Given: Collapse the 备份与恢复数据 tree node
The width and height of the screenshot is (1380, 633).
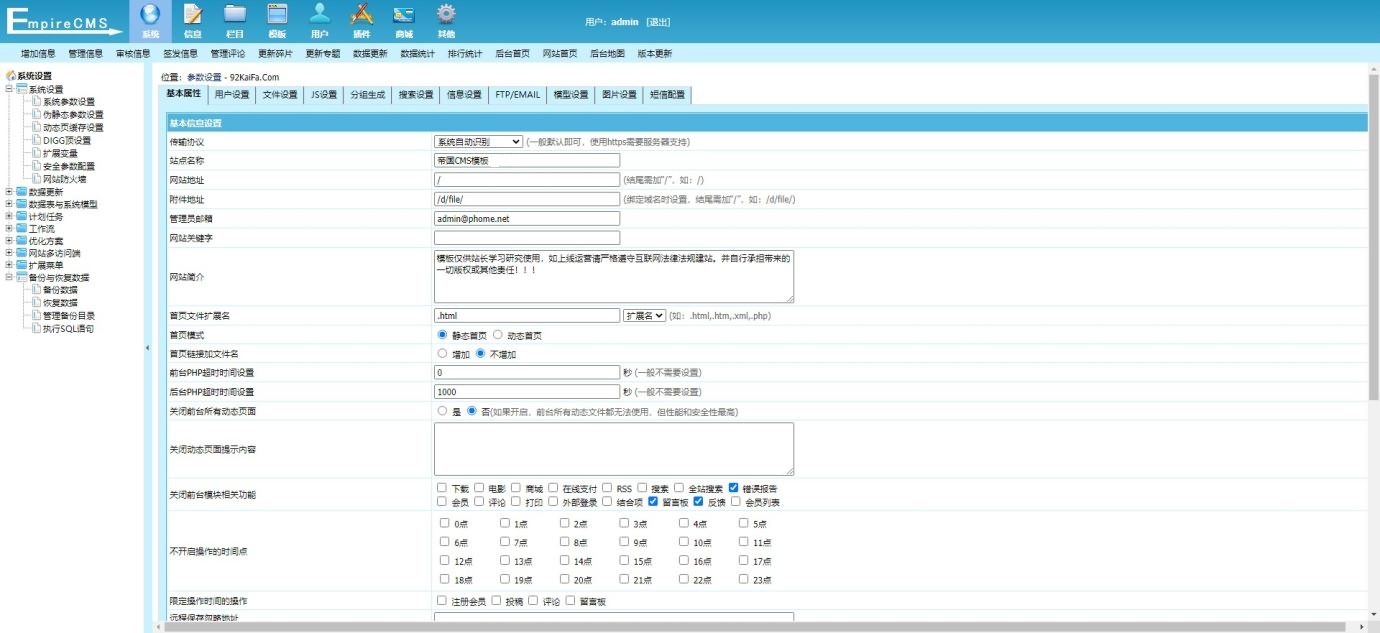Looking at the screenshot, I should 9,277.
